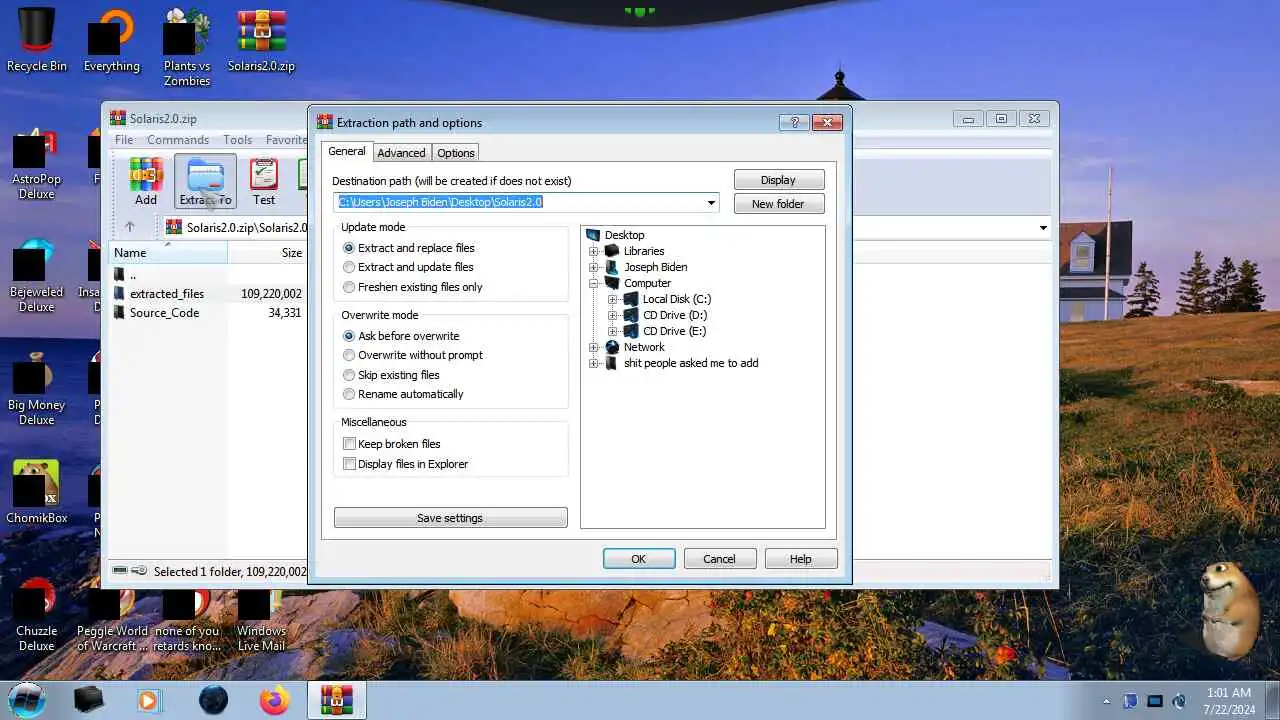Open Chuzzle Deluxe desktop shortcut

pyautogui.click(x=37, y=615)
